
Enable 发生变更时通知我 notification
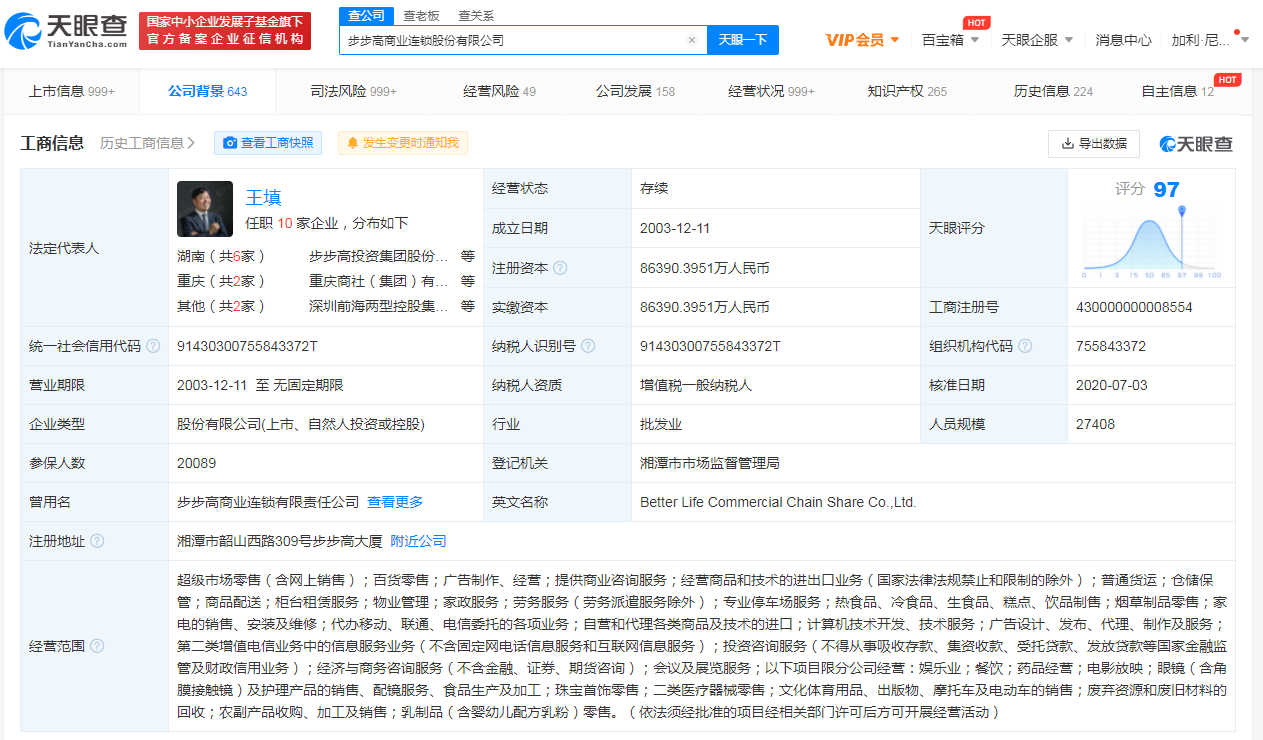pyautogui.click(x=402, y=143)
